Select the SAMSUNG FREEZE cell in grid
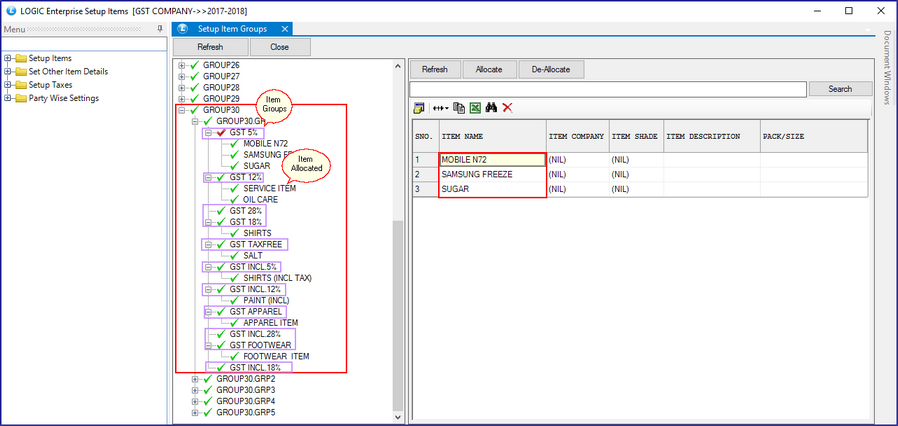 (493, 174)
